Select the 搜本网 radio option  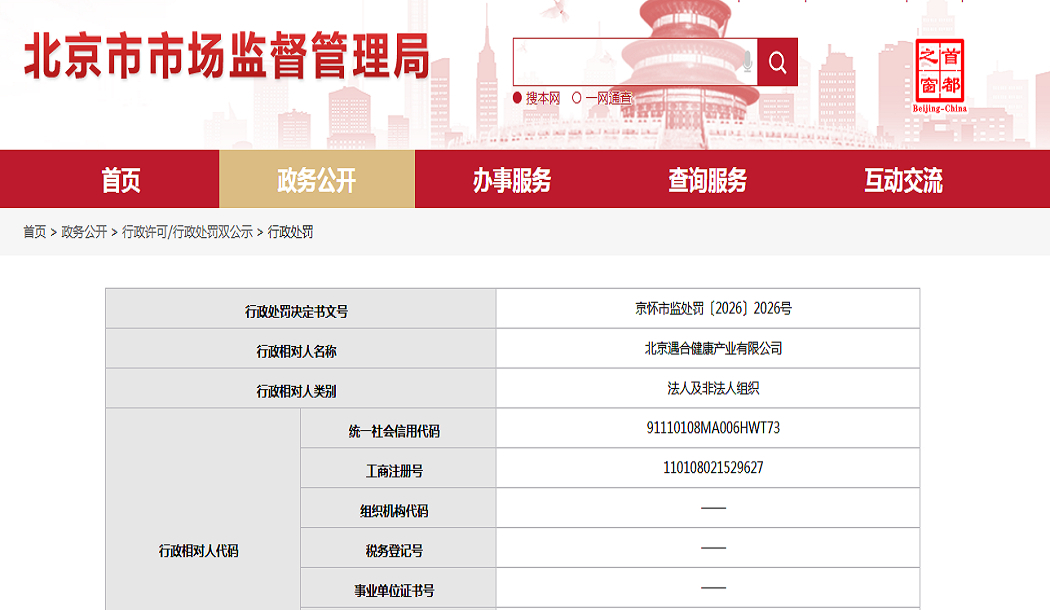coord(517,98)
